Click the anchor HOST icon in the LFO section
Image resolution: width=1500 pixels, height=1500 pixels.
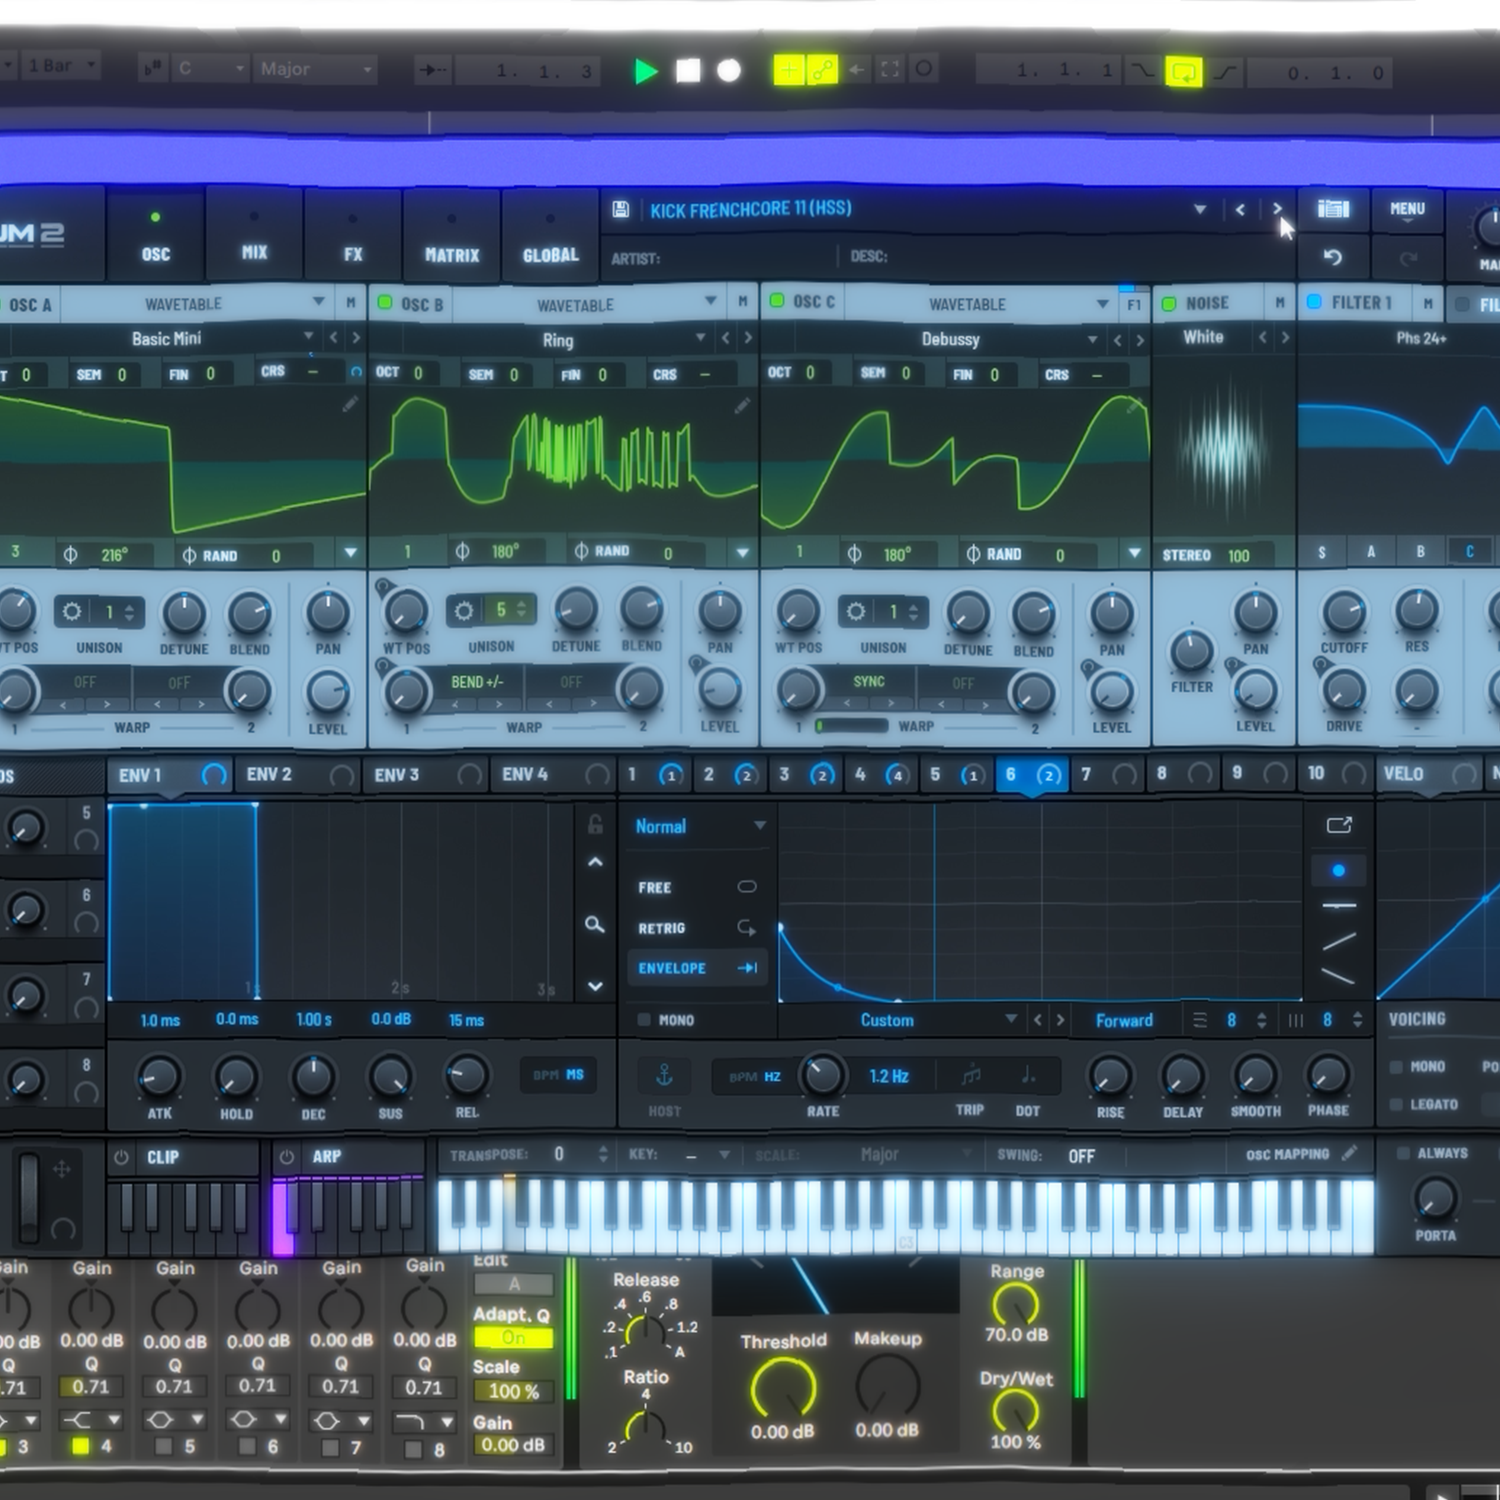(x=664, y=1076)
